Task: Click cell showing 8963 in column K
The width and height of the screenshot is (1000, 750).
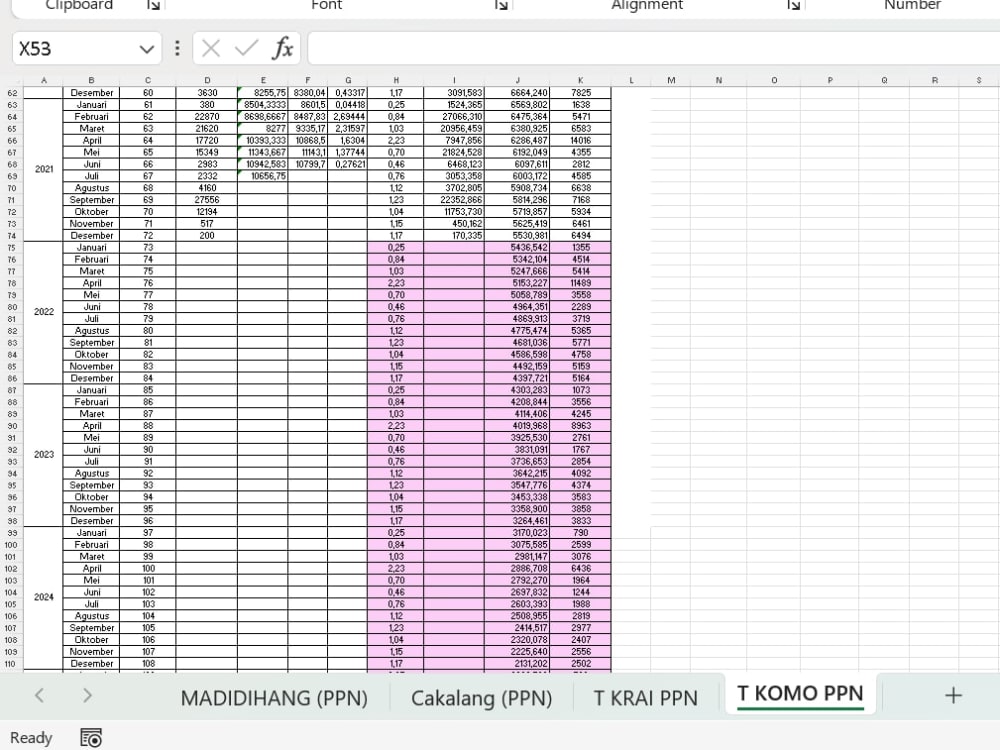Action: pos(580,426)
